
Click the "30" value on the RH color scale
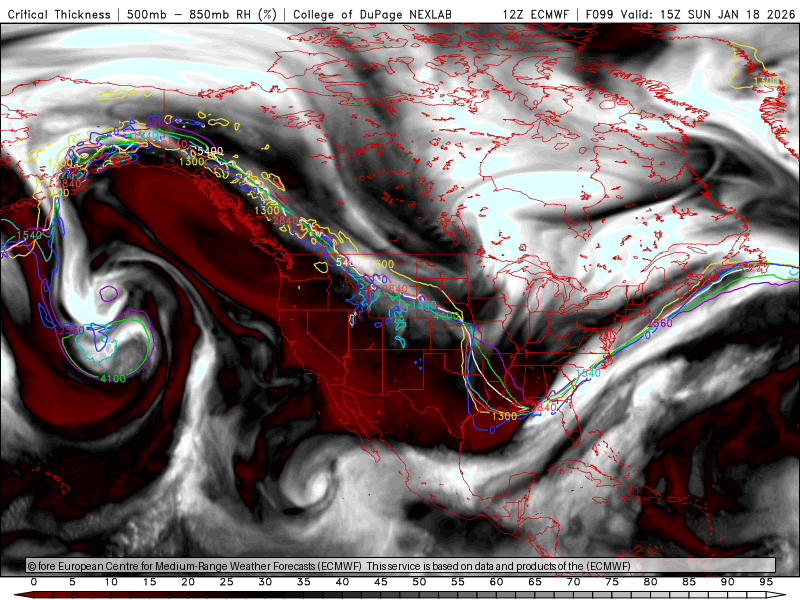[265, 582]
